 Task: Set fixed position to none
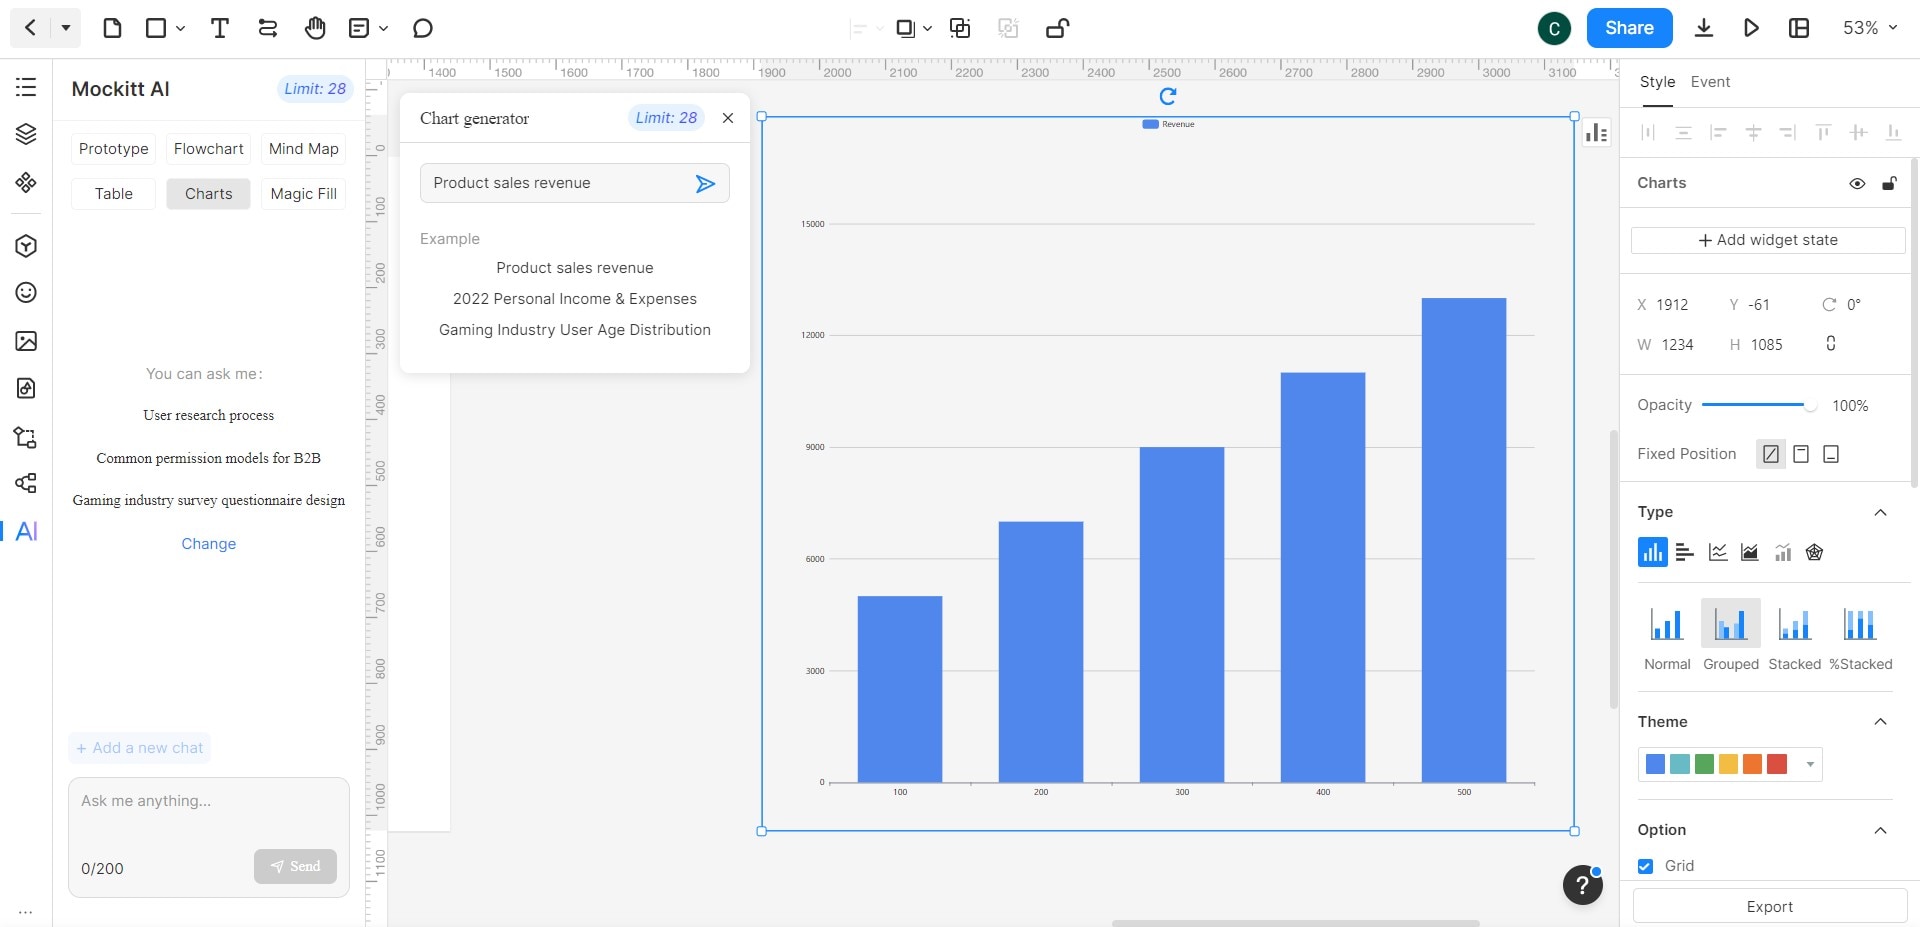click(x=1771, y=454)
